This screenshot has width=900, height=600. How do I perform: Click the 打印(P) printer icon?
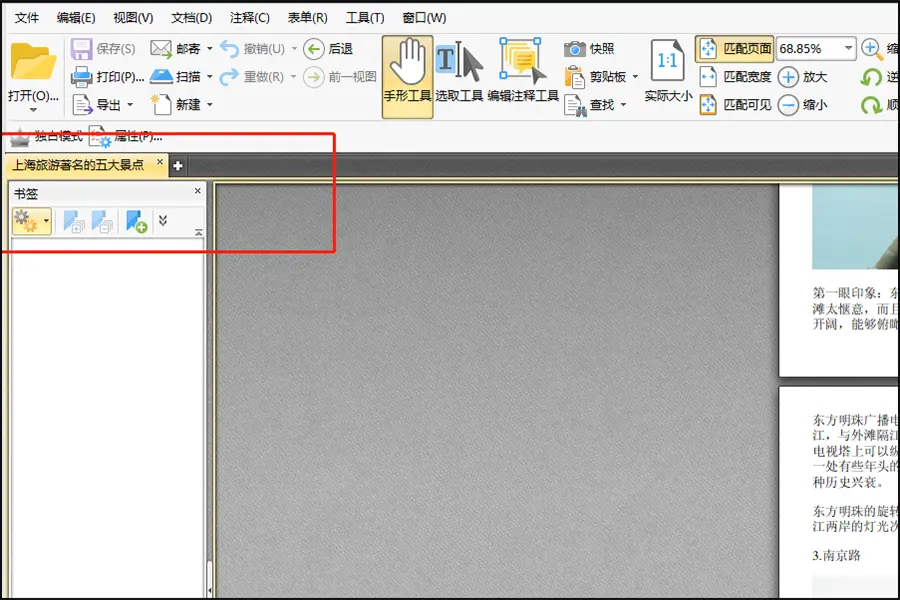coord(82,76)
